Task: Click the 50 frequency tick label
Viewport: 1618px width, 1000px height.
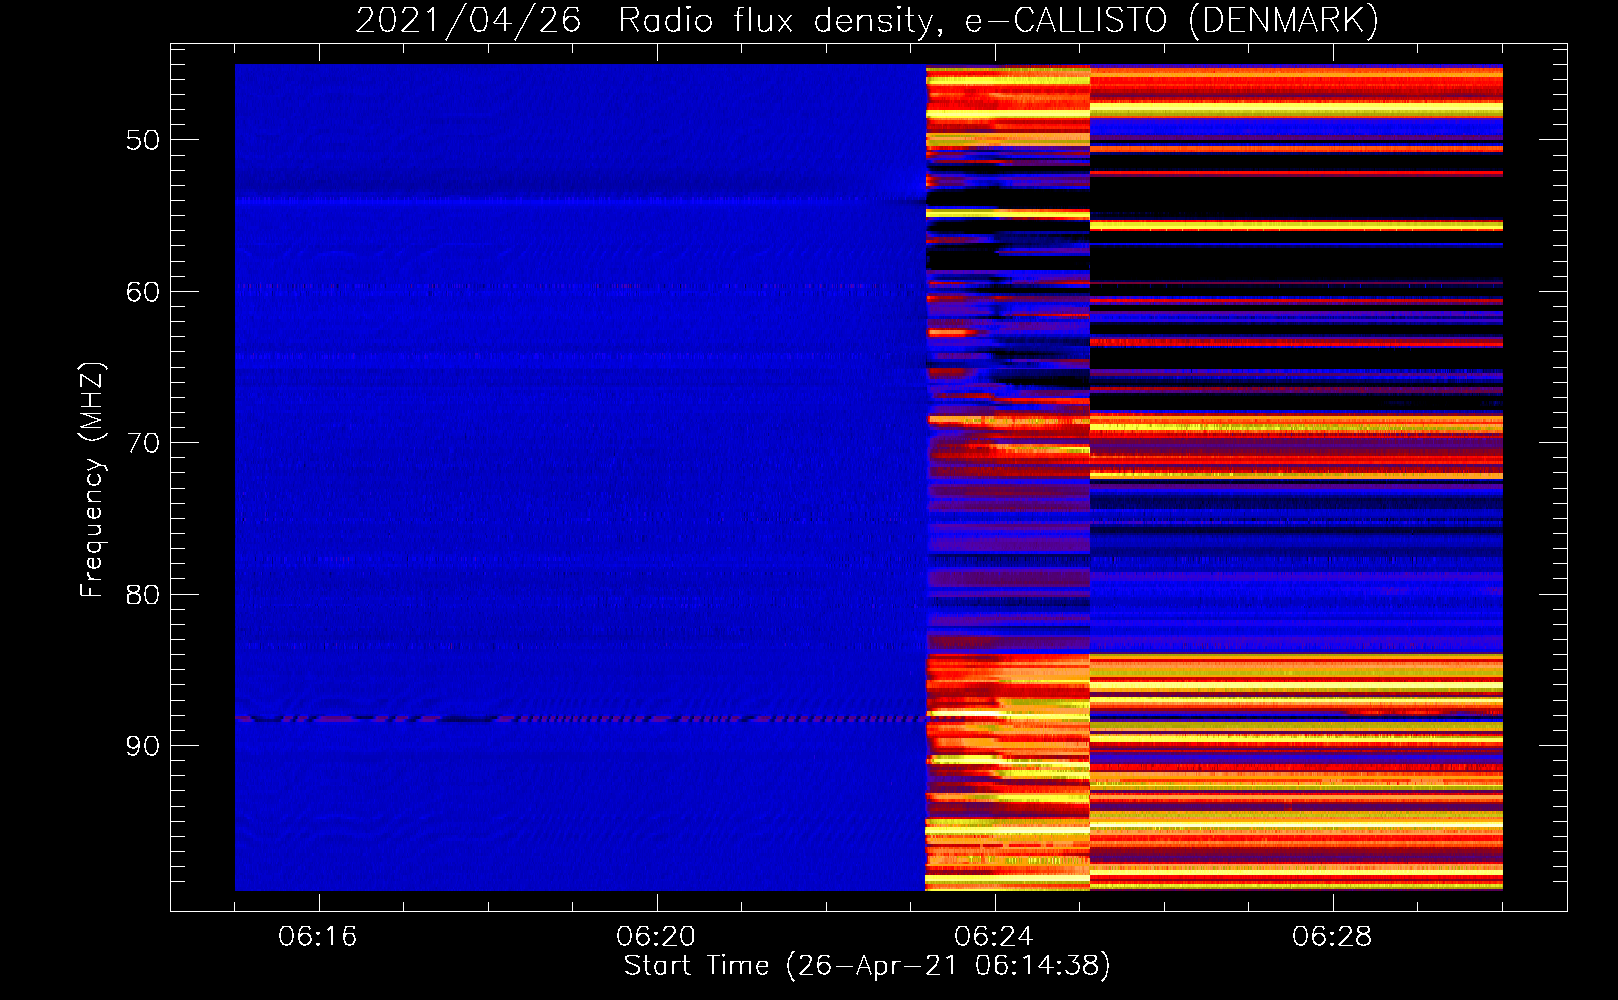Action: coord(143,140)
